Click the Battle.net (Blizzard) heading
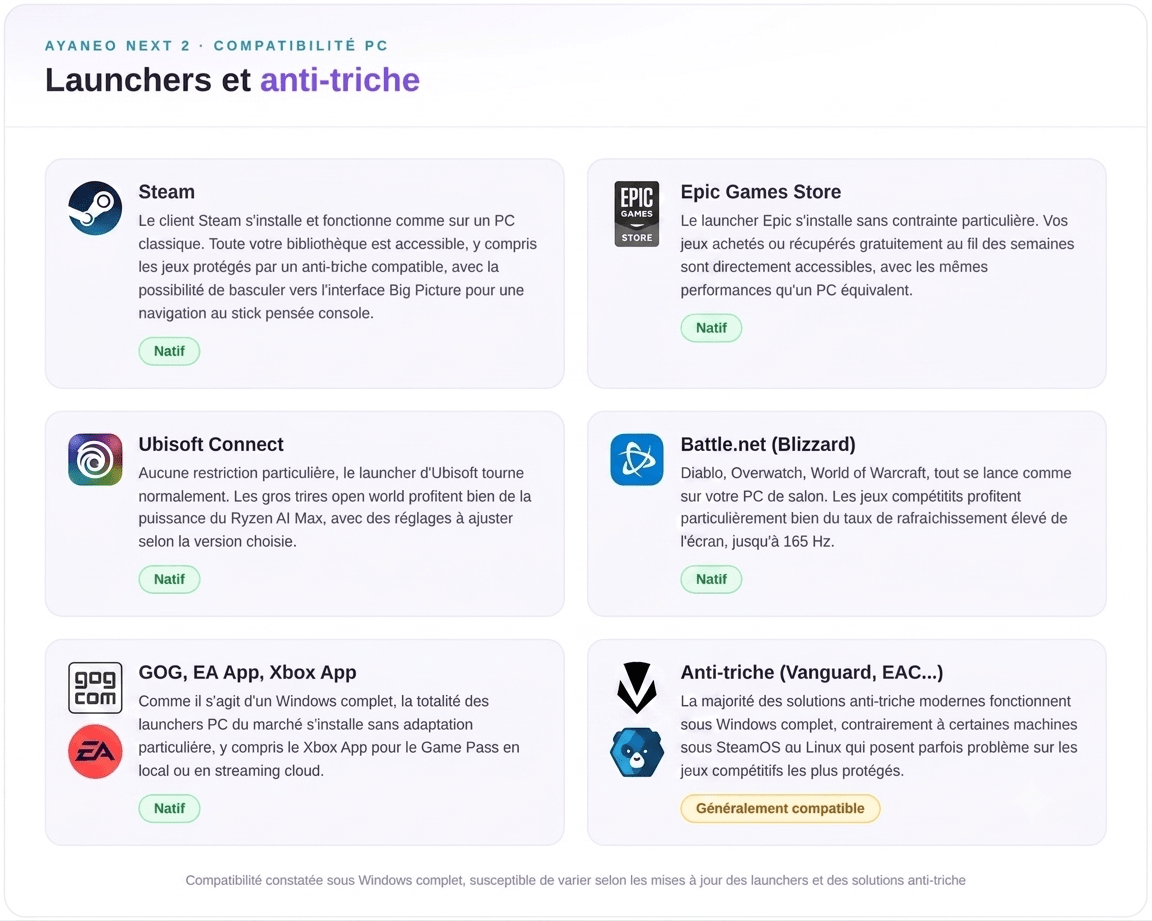Viewport: 1152px width, 921px height. 768,444
